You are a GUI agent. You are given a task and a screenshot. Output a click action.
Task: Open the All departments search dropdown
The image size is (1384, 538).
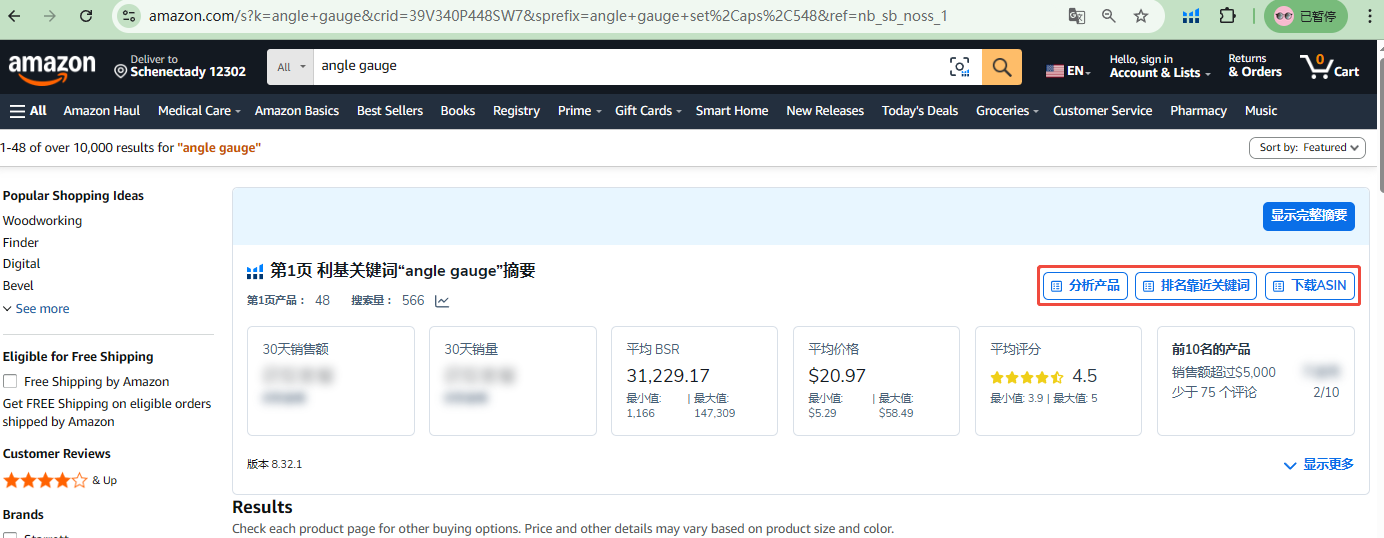point(290,67)
